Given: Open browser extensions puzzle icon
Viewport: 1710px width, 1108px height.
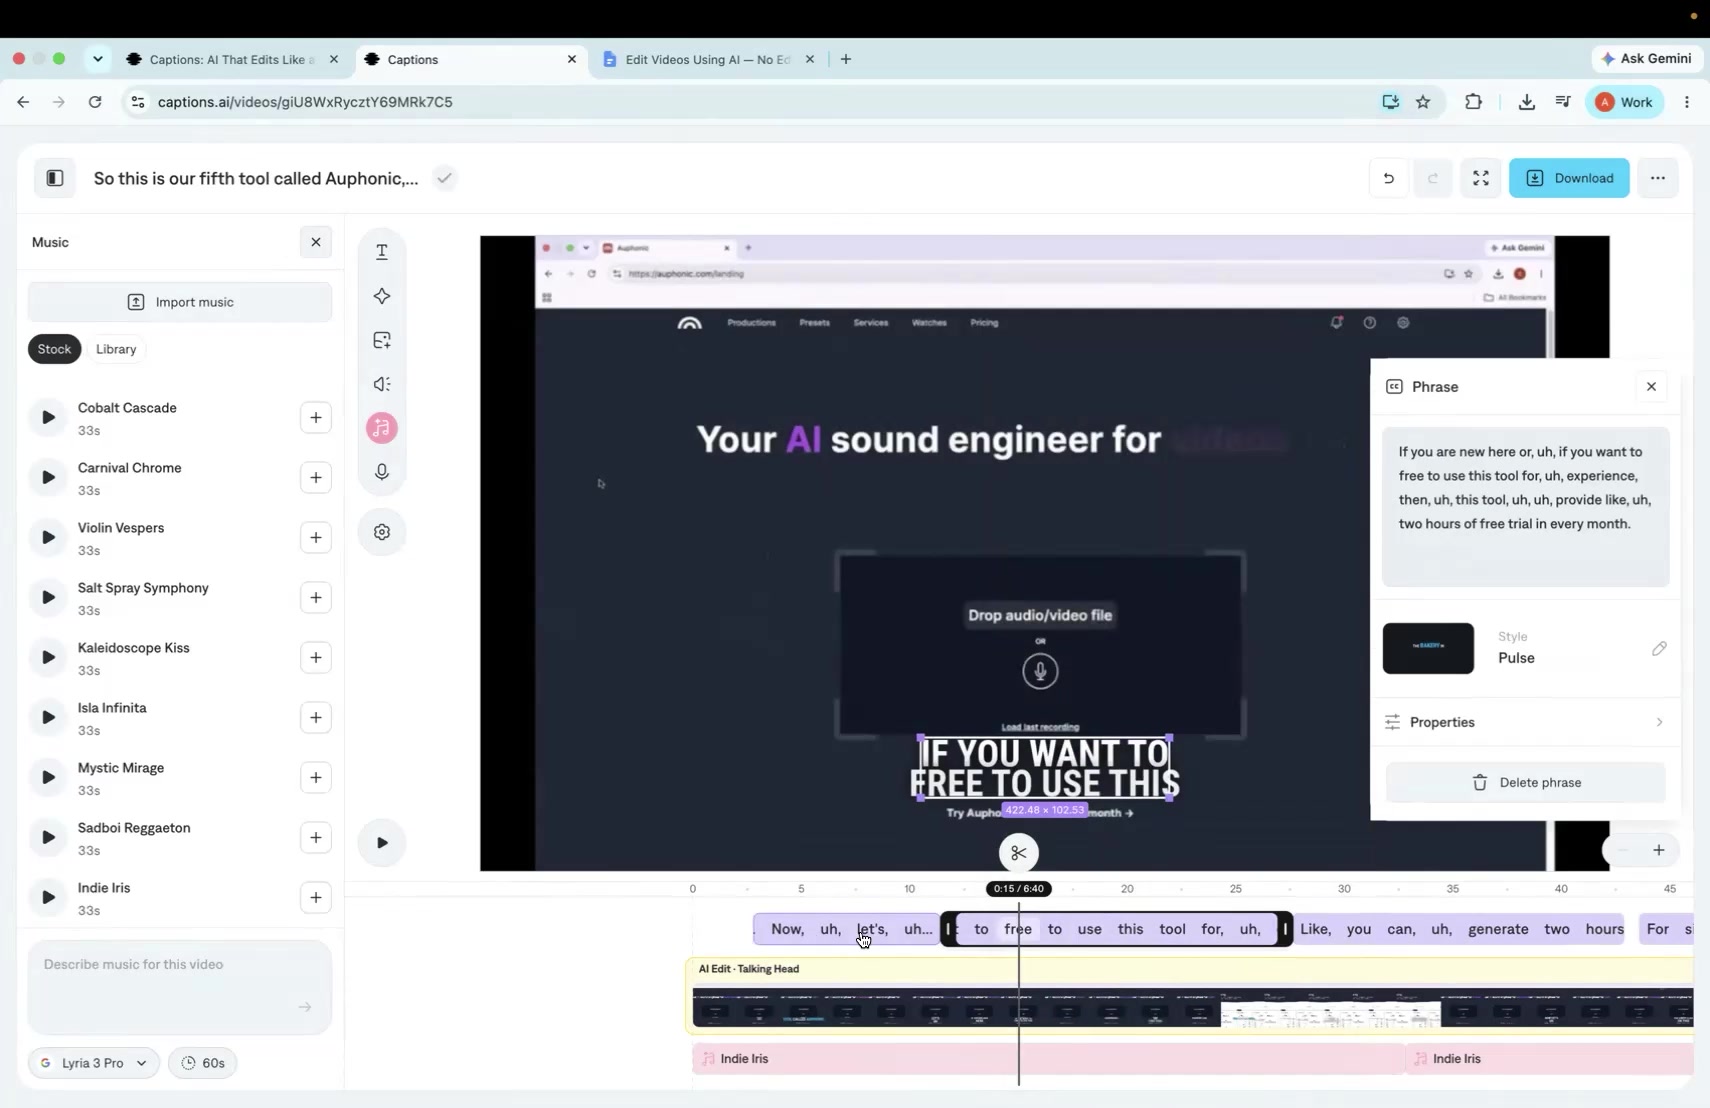Looking at the screenshot, I should click(1473, 102).
